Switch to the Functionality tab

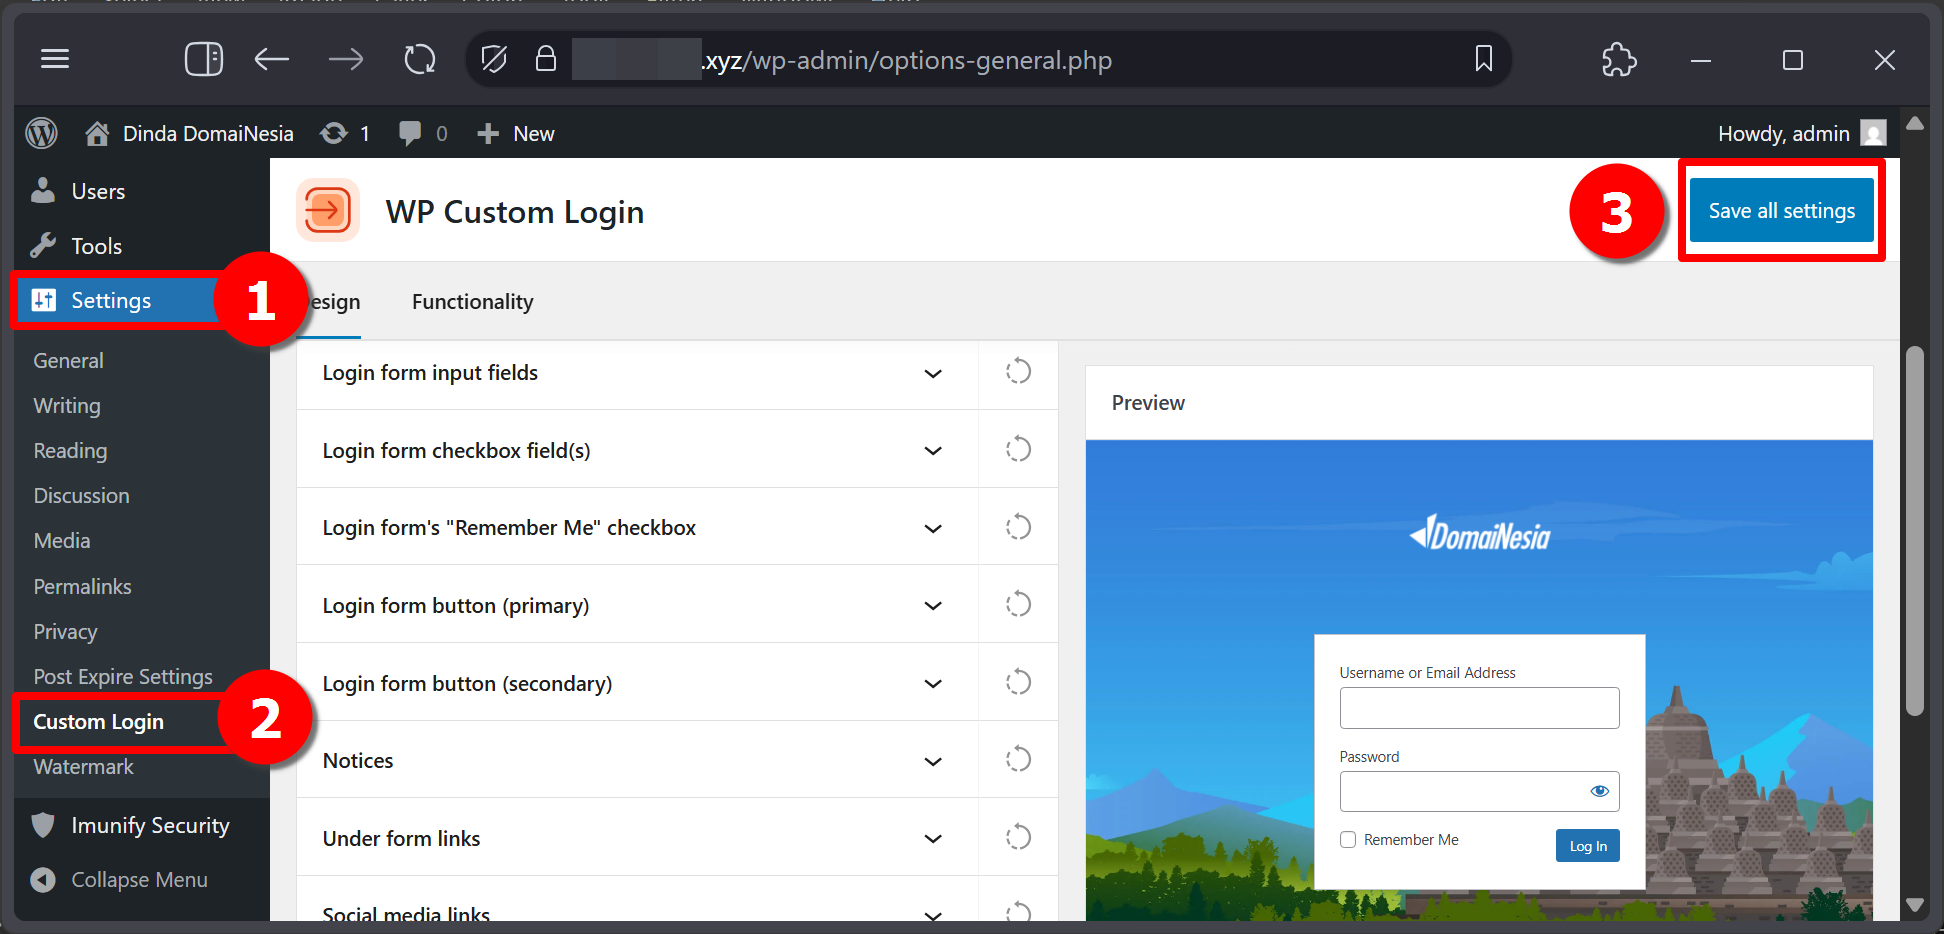pyautogui.click(x=472, y=302)
